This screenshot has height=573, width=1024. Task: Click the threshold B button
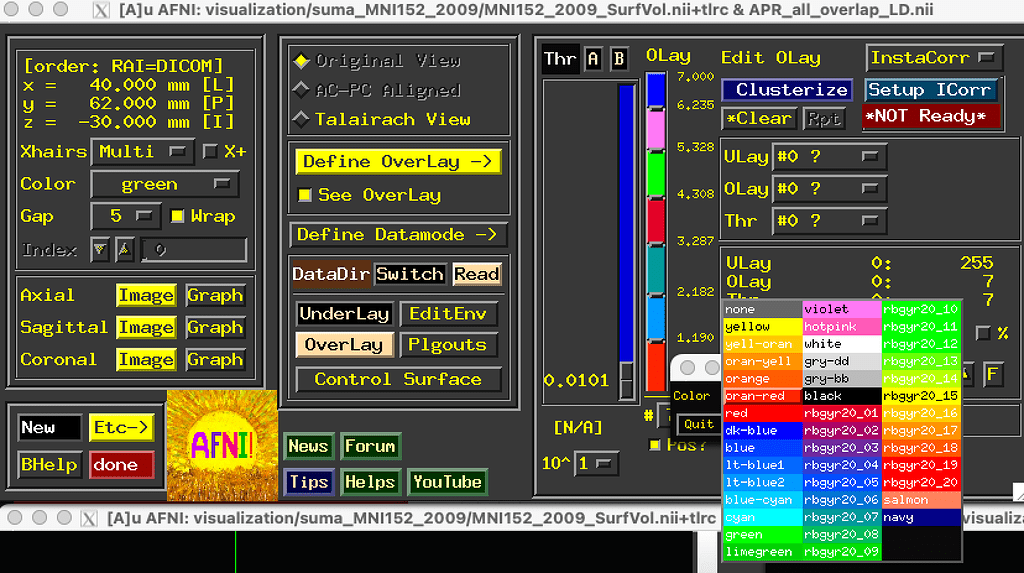coord(618,59)
